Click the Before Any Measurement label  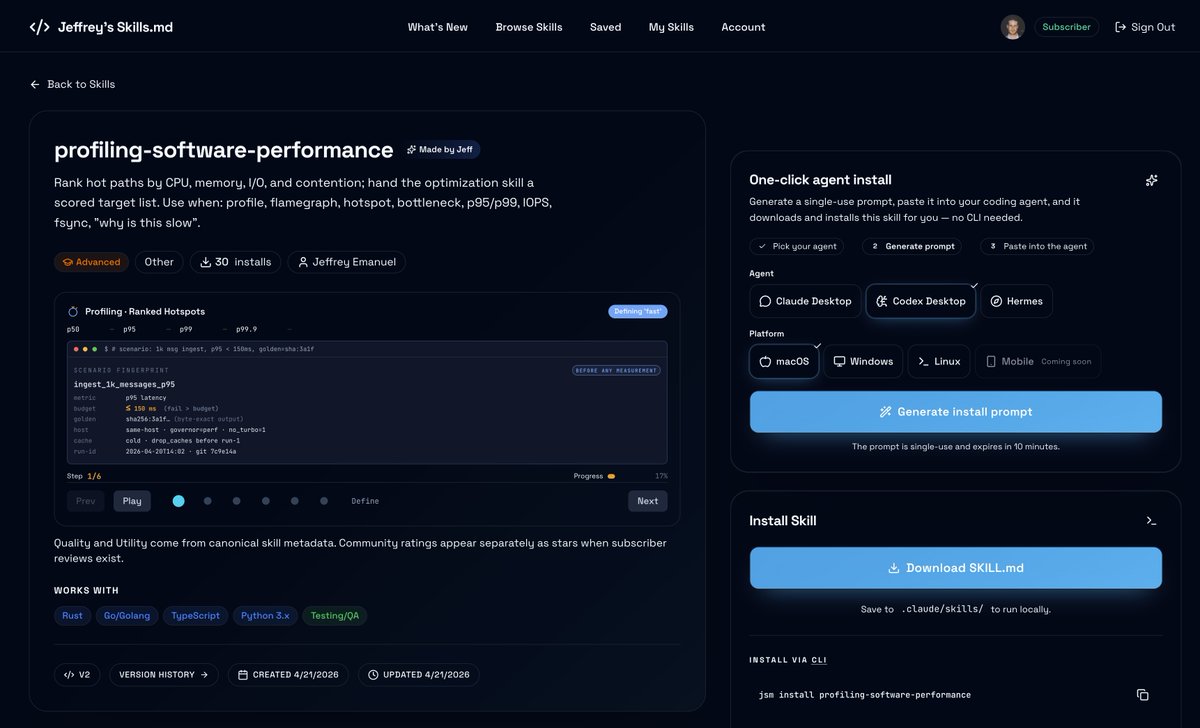(617, 371)
